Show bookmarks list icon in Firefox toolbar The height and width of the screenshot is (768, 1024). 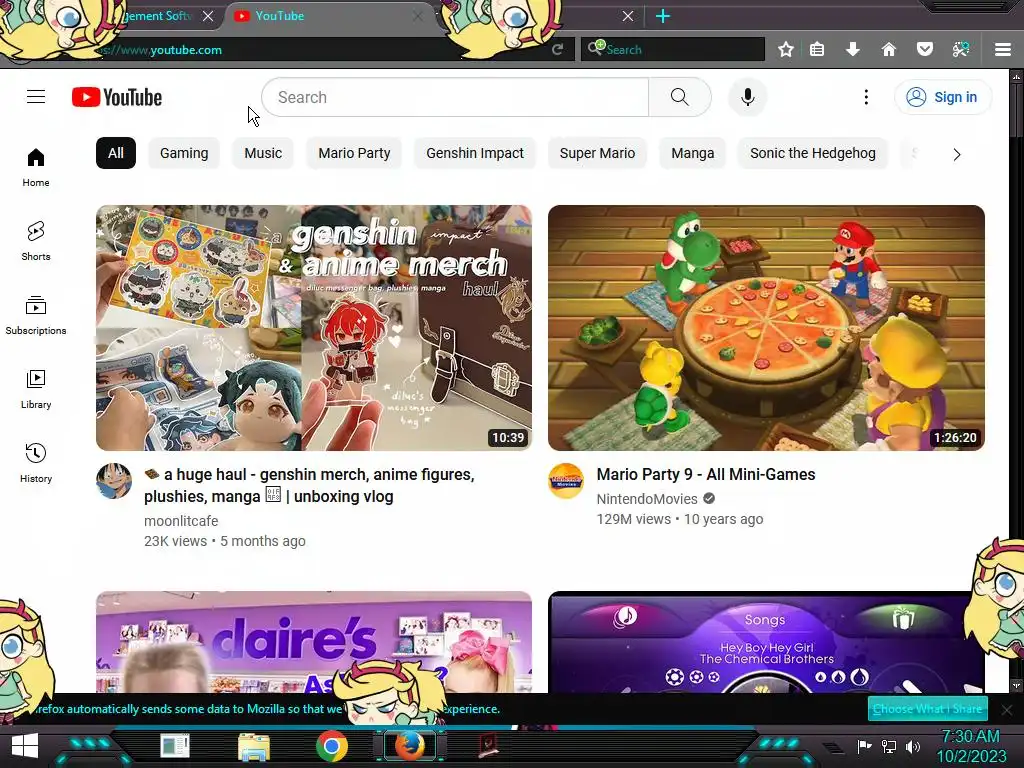pos(817,50)
